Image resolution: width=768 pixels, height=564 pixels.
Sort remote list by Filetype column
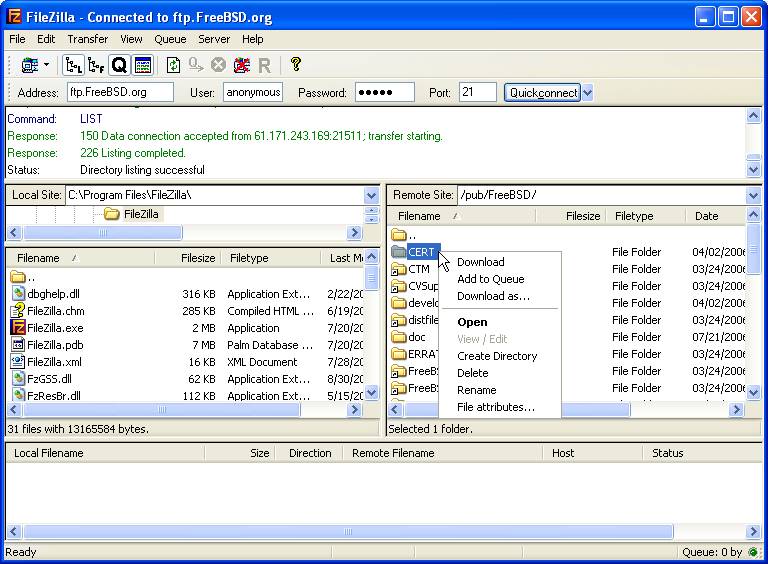(646, 216)
